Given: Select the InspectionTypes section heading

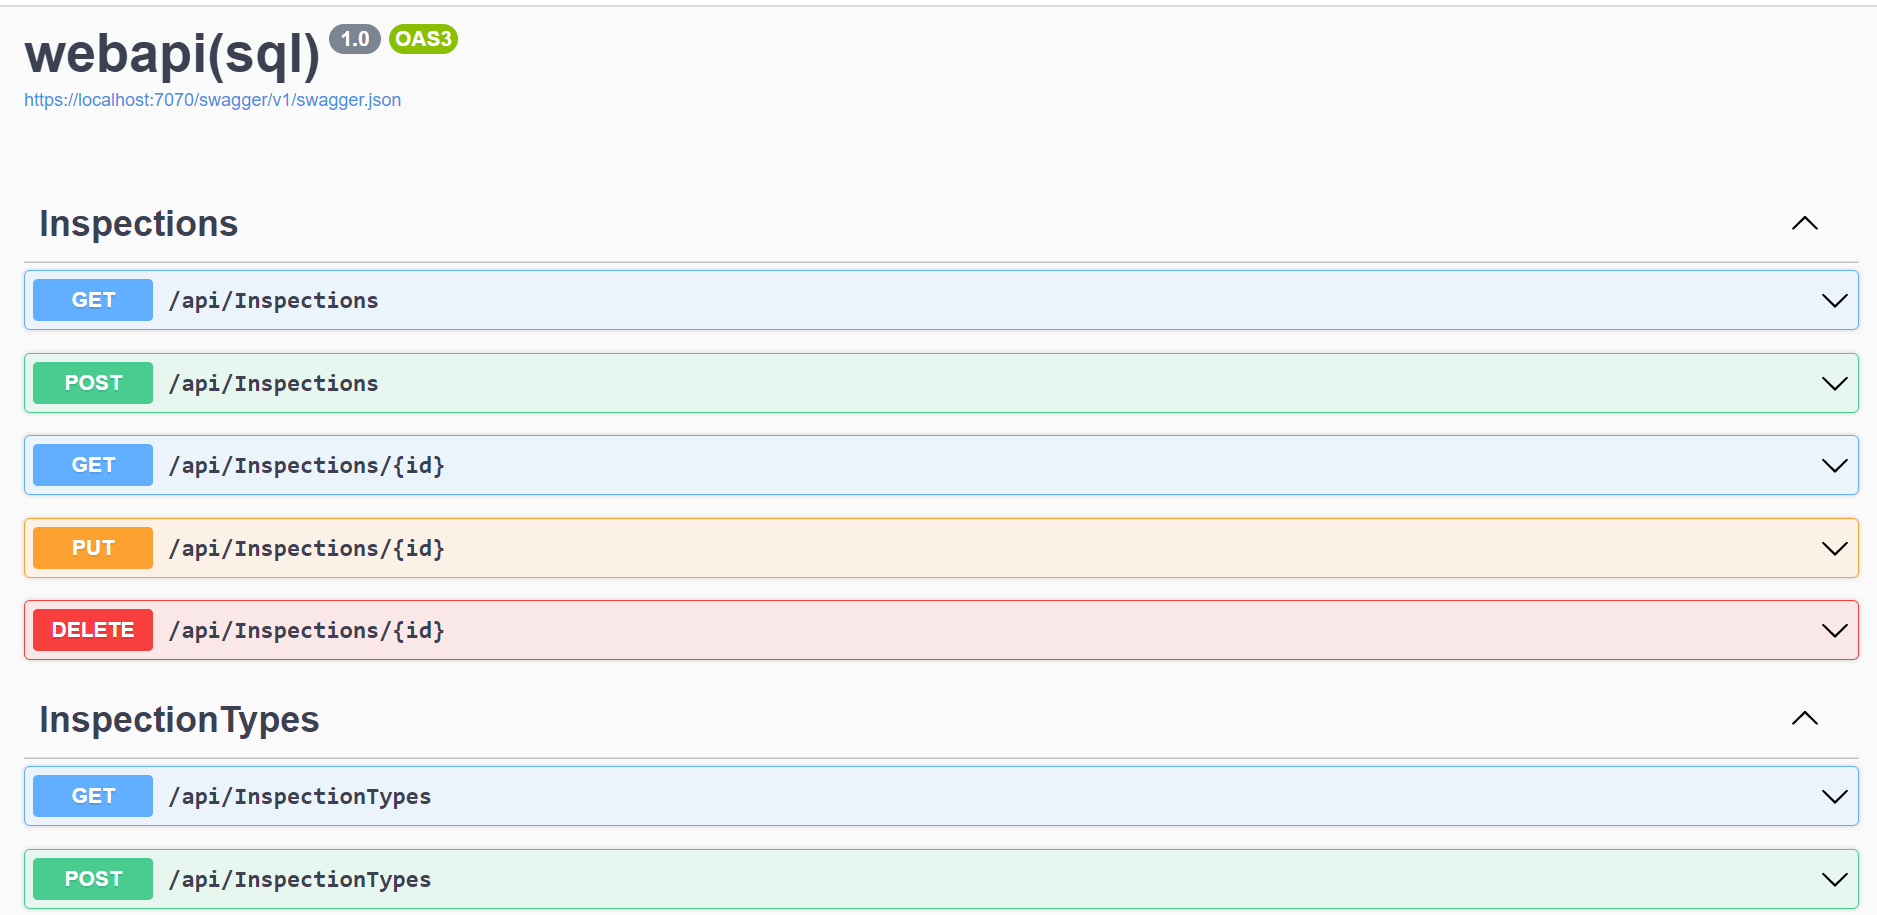Looking at the screenshot, I should 179,719.
